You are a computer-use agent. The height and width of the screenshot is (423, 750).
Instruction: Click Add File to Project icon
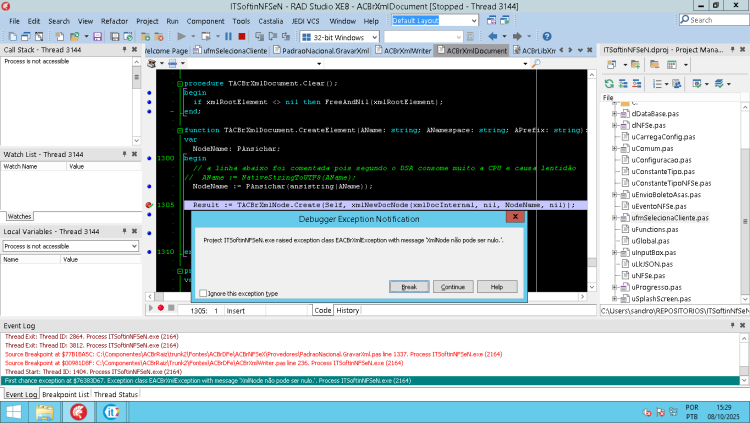(145, 36)
